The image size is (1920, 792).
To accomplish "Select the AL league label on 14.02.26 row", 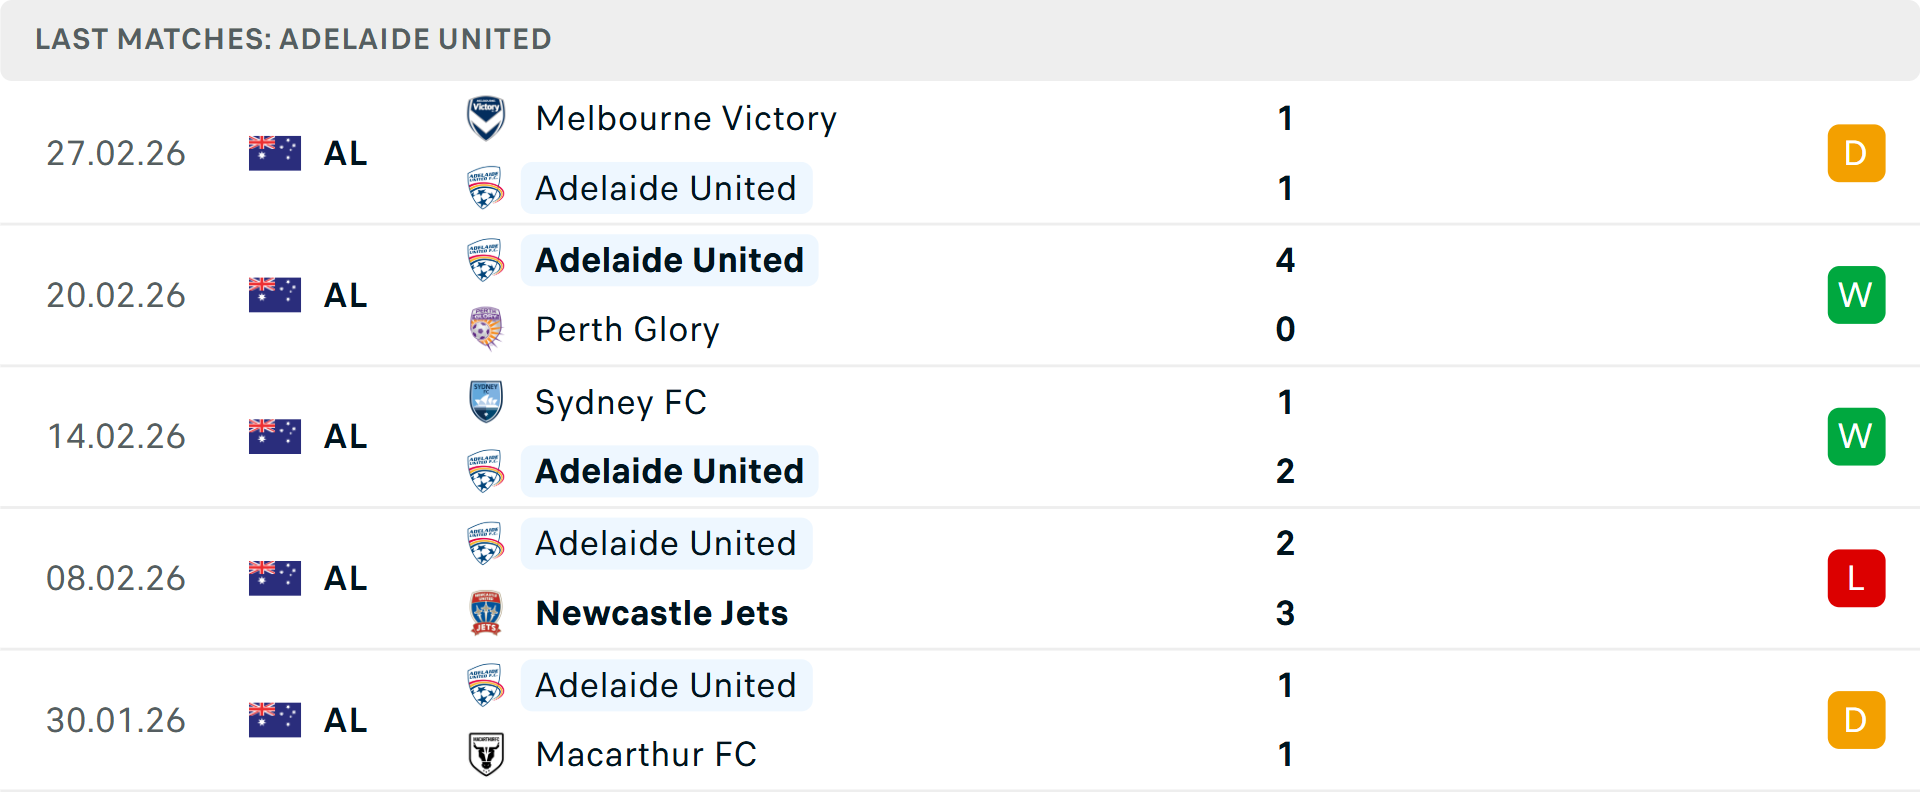I will [345, 436].
